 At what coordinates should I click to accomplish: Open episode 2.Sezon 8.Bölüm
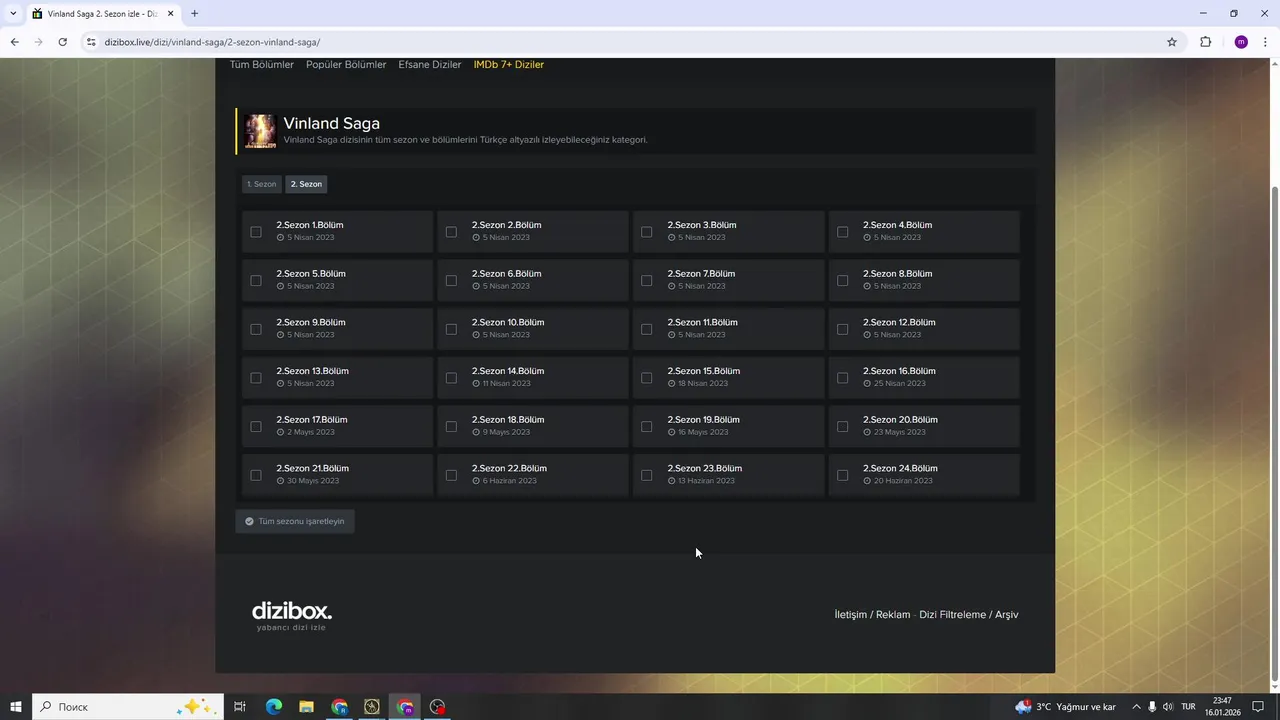pos(898,274)
